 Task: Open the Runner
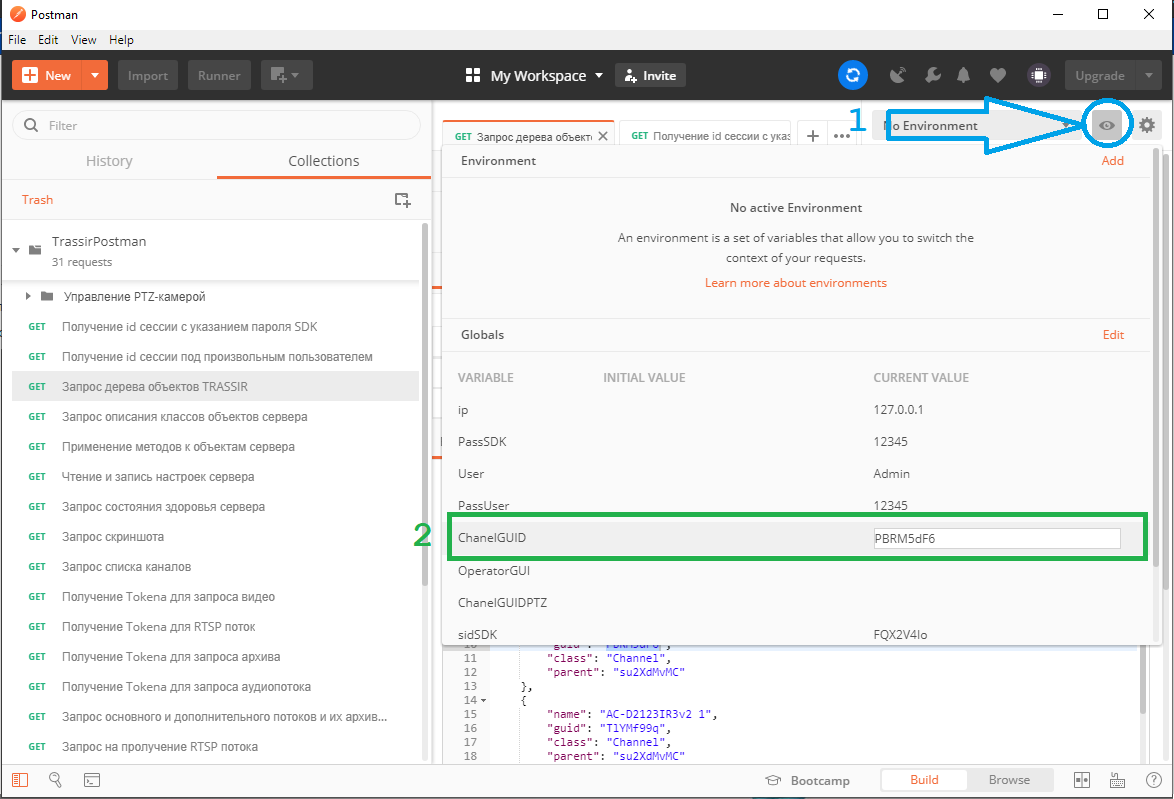[219, 75]
